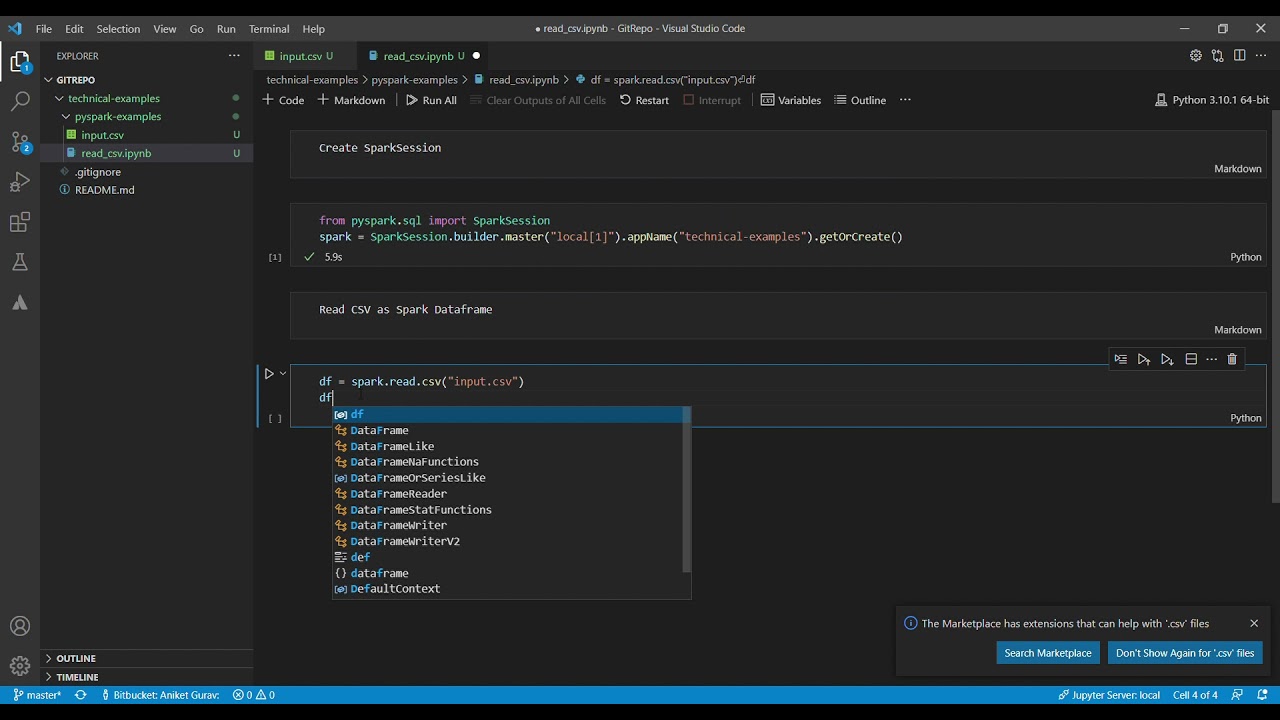Image resolution: width=1280 pixels, height=720 pixels.
Task: Open the File menu
Action: click(44, 29)
